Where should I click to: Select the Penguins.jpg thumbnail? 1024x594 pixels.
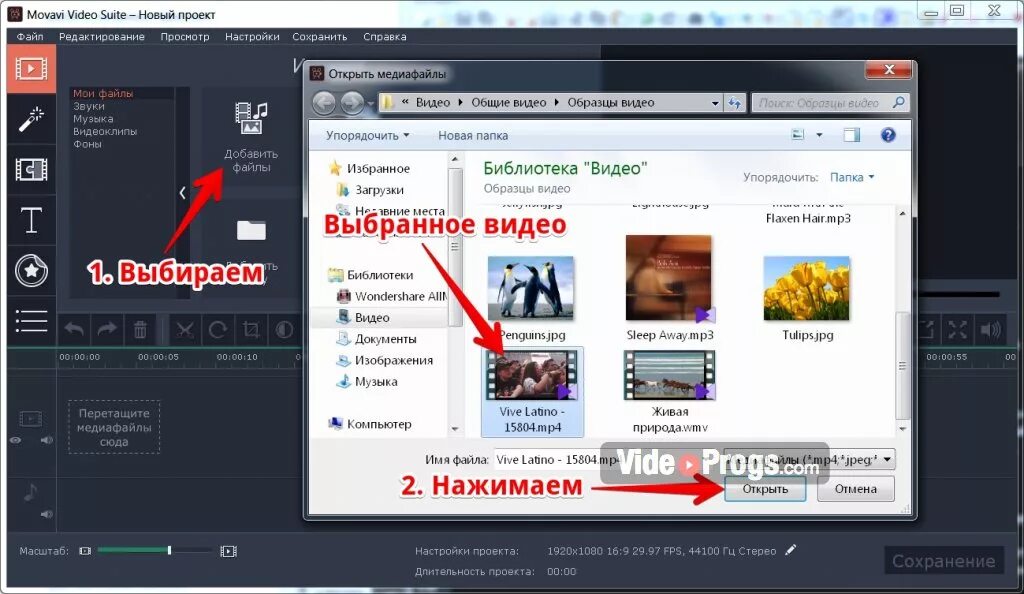point(531,288)
